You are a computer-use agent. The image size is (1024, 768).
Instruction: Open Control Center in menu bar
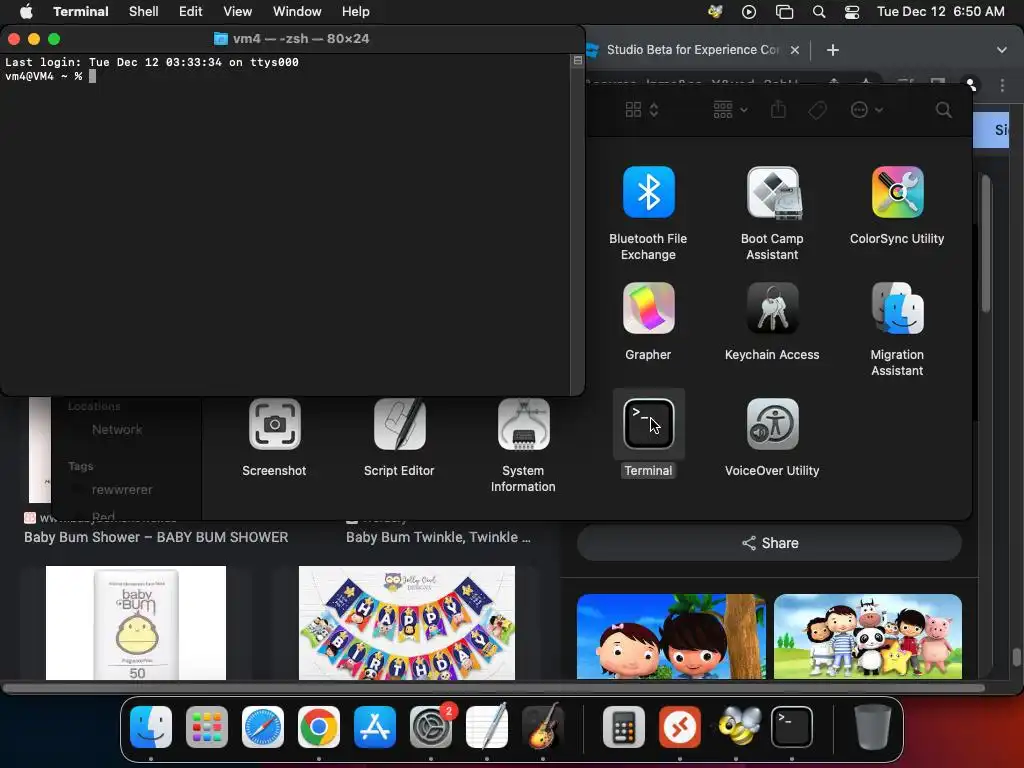pos(852,12)
